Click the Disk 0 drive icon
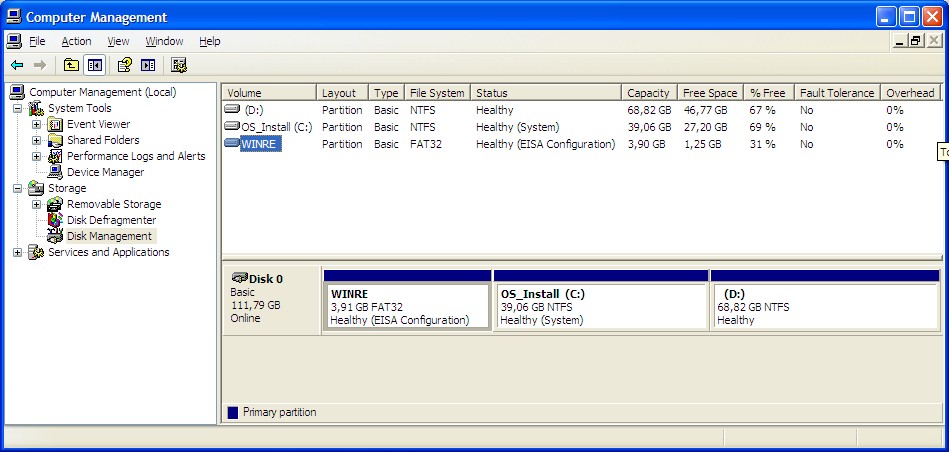This screenshot has width=949, height=452. pyautogui.click(x=240, y=278)
